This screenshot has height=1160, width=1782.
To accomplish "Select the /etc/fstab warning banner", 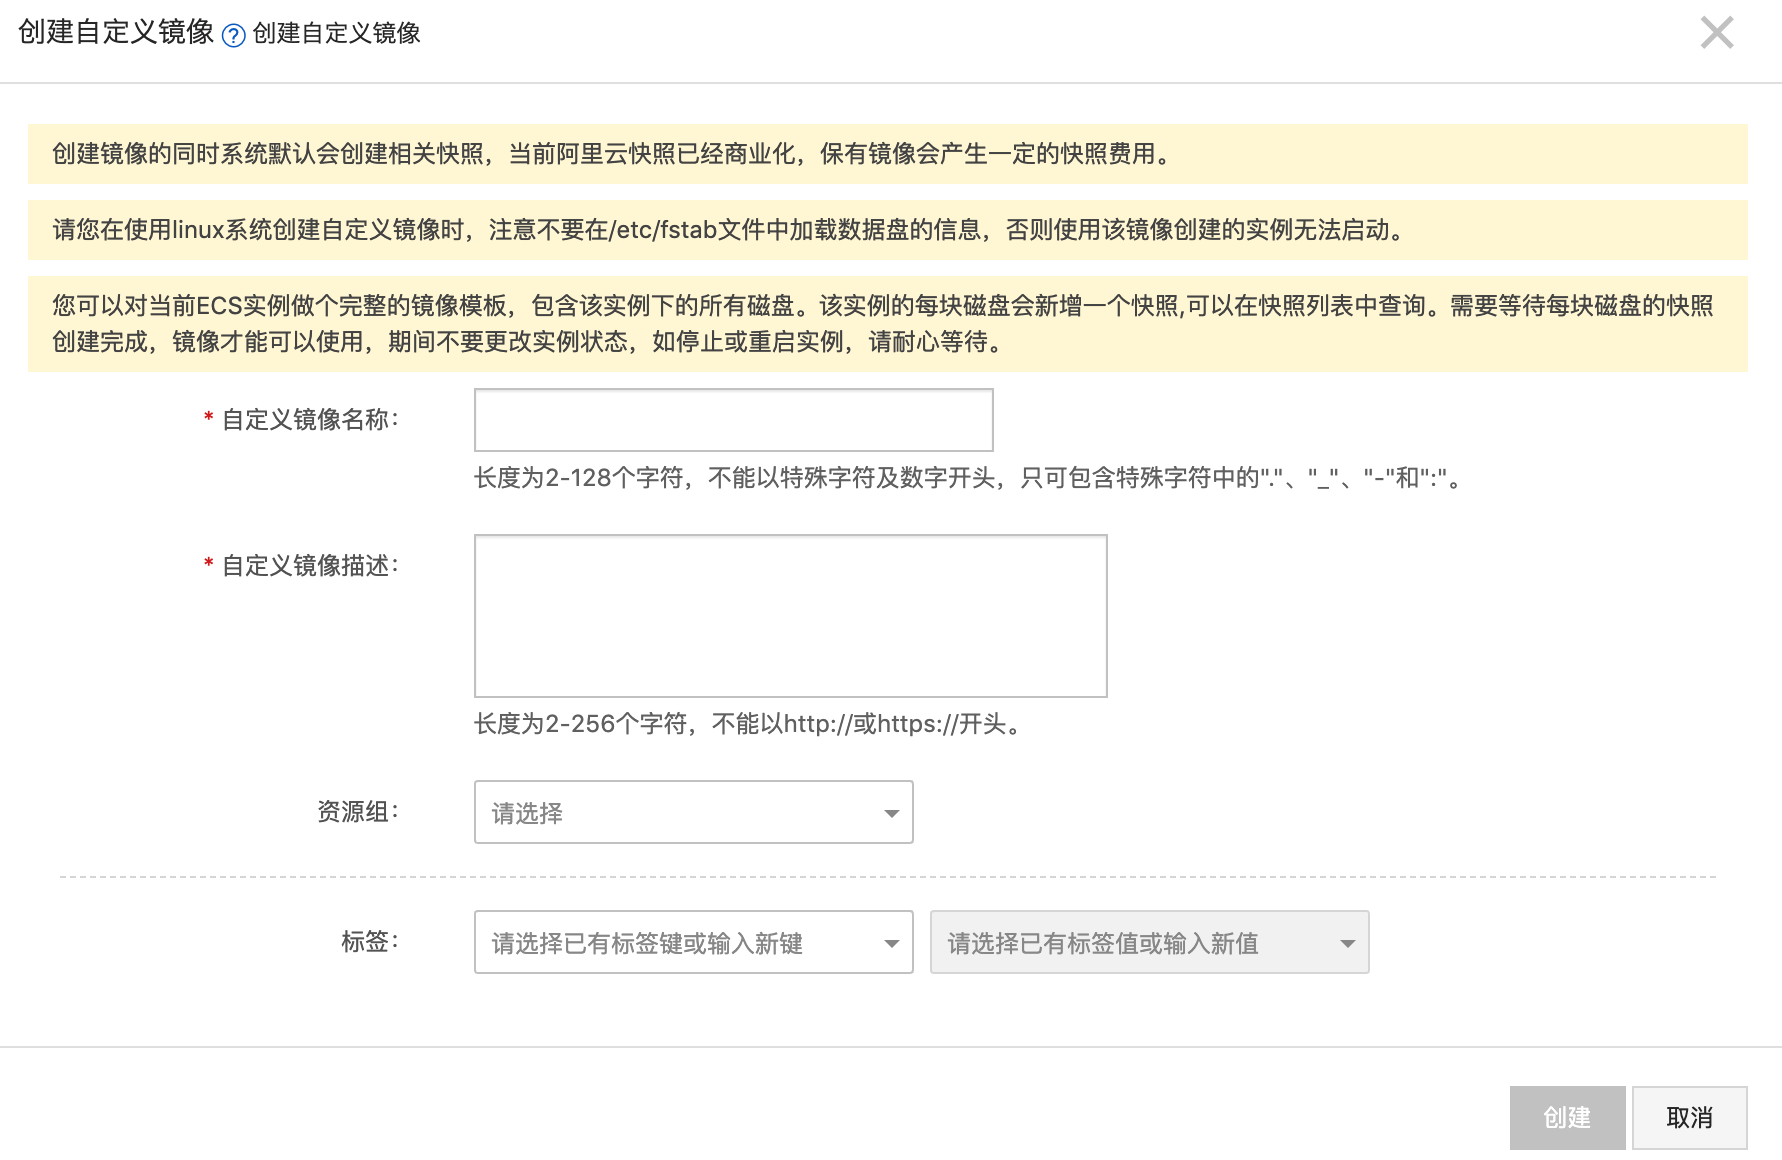I will point(887,230).
